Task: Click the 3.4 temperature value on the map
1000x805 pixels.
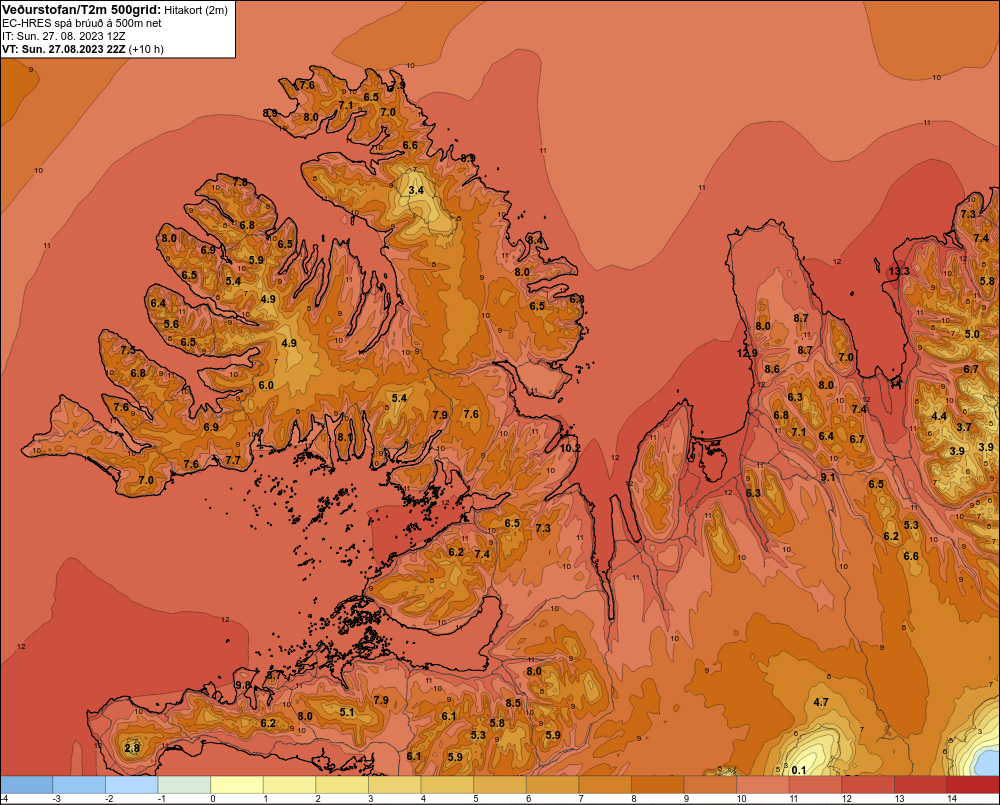Action: click(x=416, y=190)
